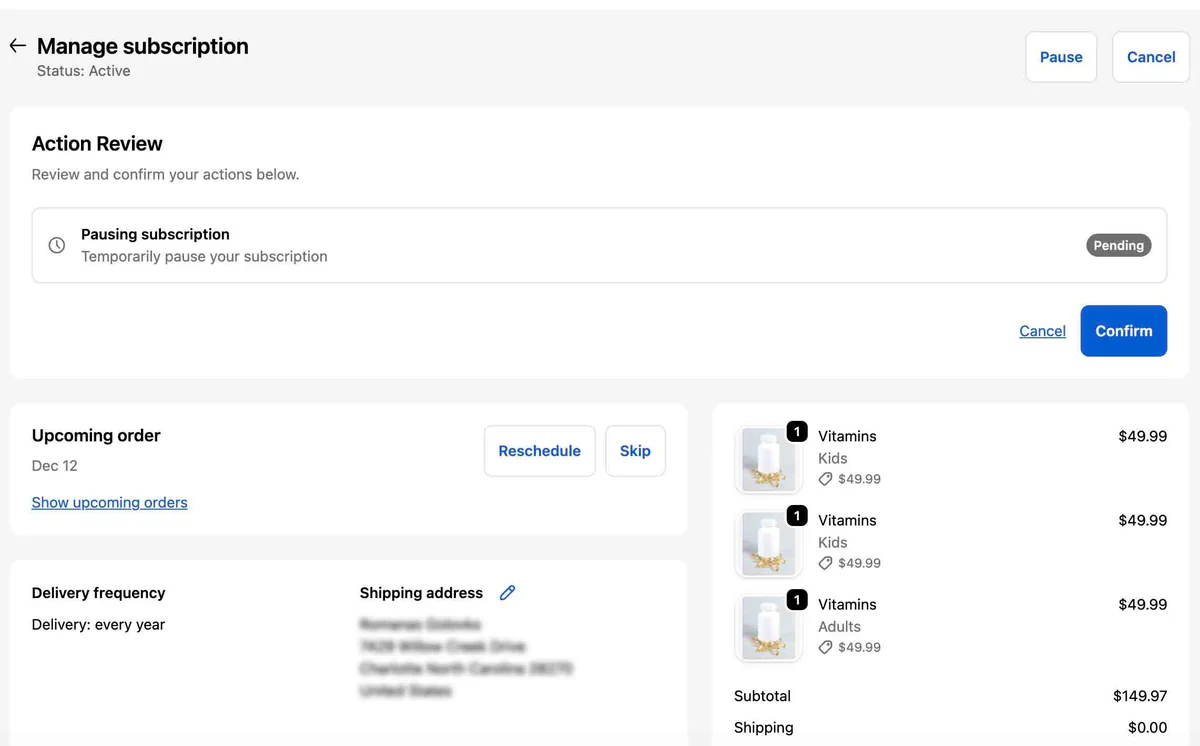Image resolution: width=1200 pixels, height=746 pixels.
Task: Click the 'Pausing subscription' title
Action: pos(155,234)
